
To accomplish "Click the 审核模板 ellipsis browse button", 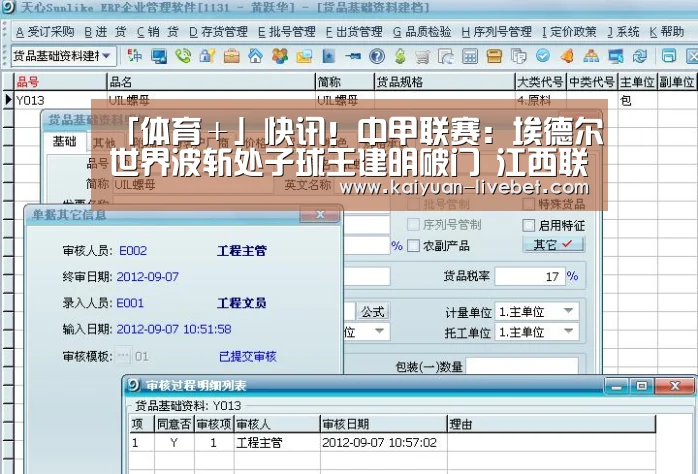I will tap(123, 356).
